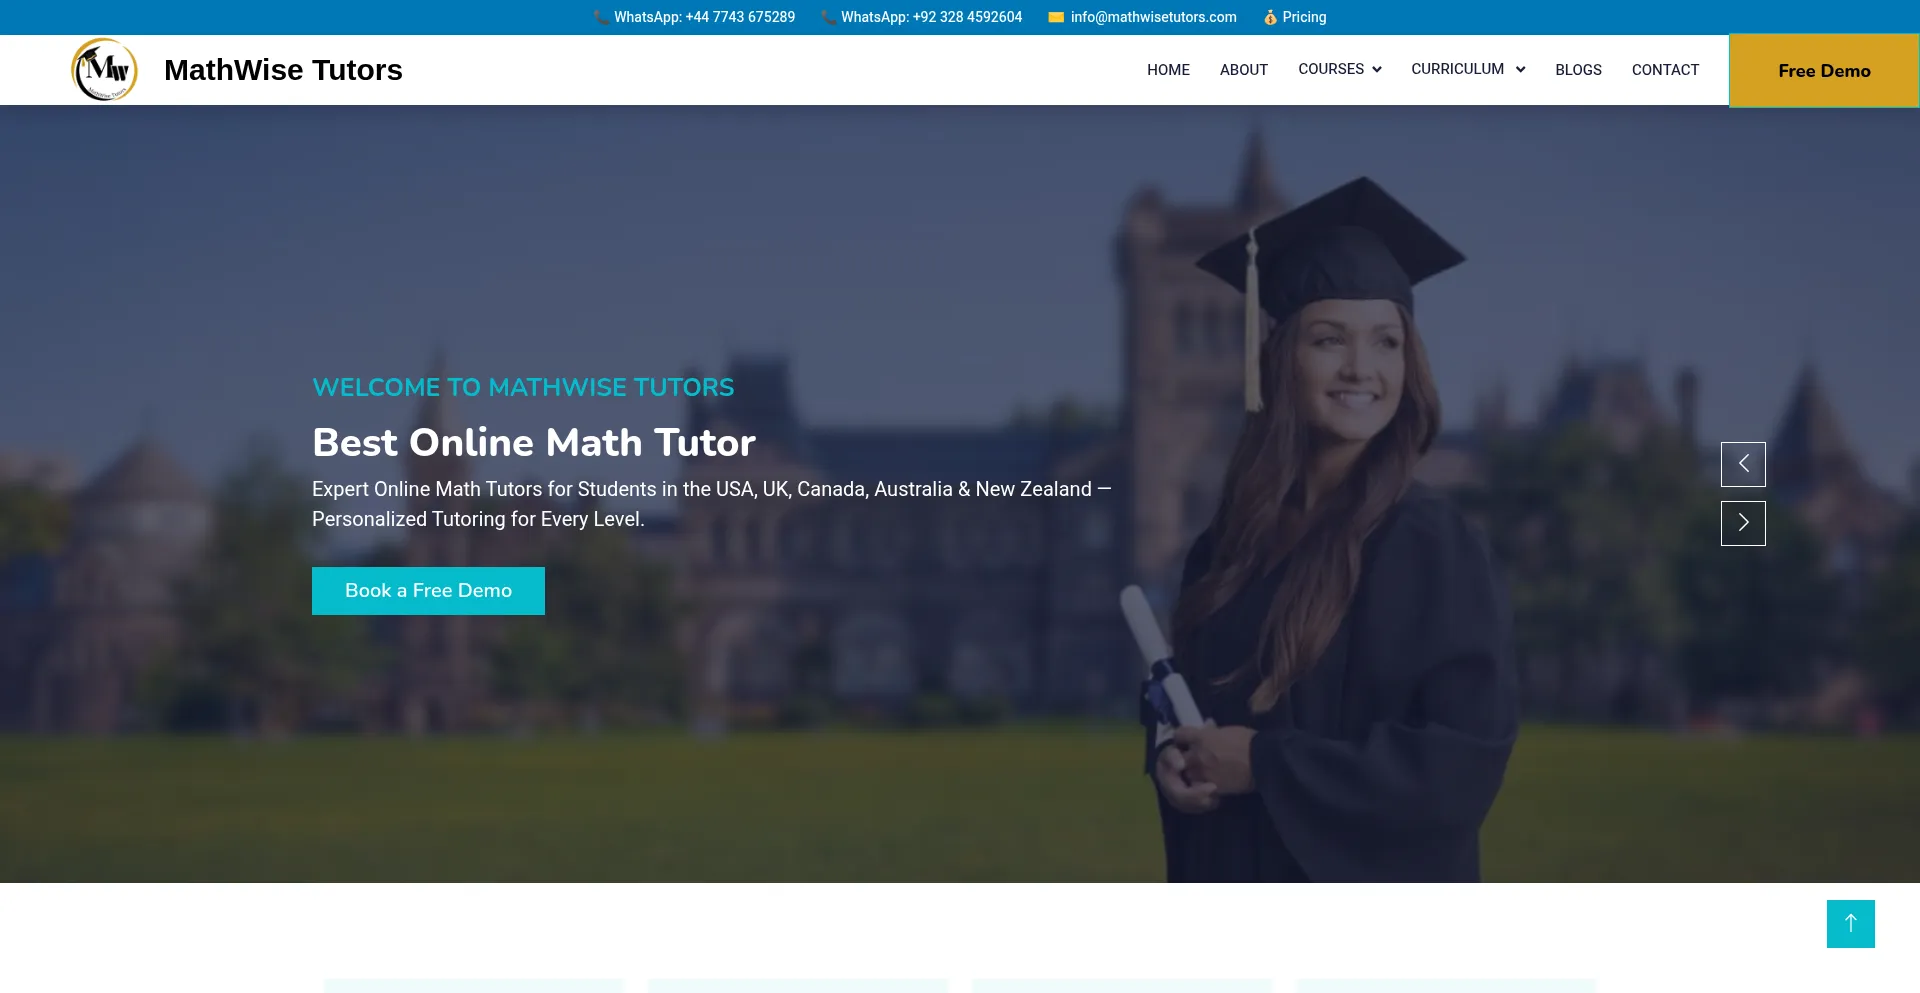
Task: Click the scroll-to-top arrow button
Action: click(x=1850, y=924)
